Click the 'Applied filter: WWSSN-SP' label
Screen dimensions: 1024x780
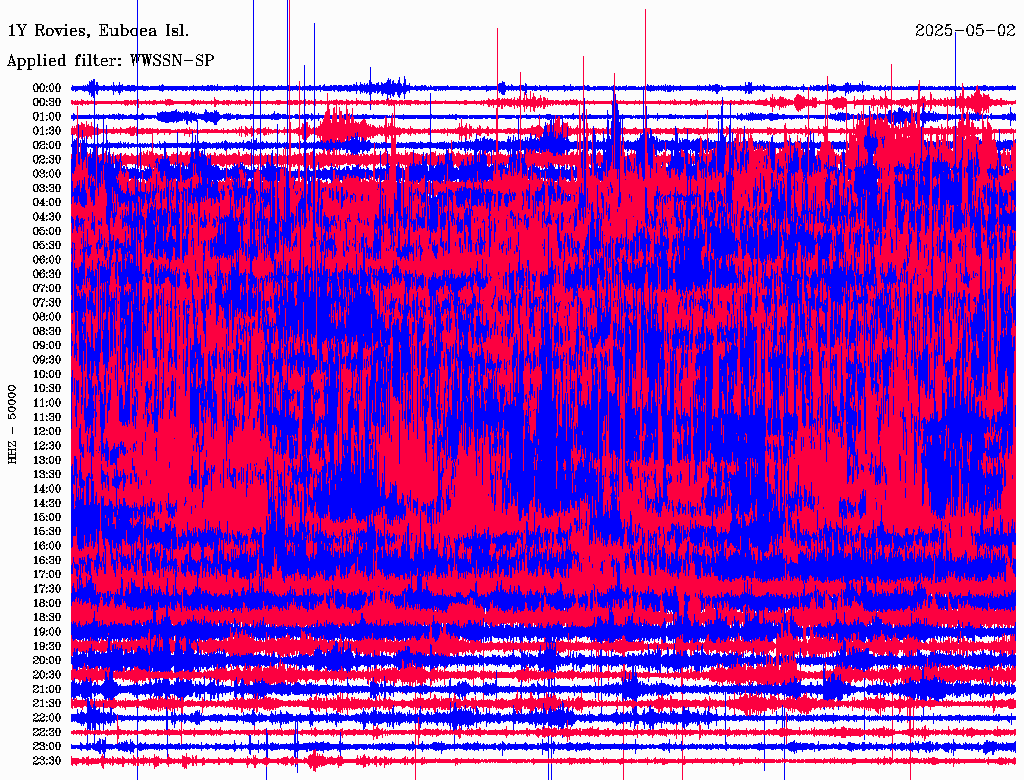[110, 61]
